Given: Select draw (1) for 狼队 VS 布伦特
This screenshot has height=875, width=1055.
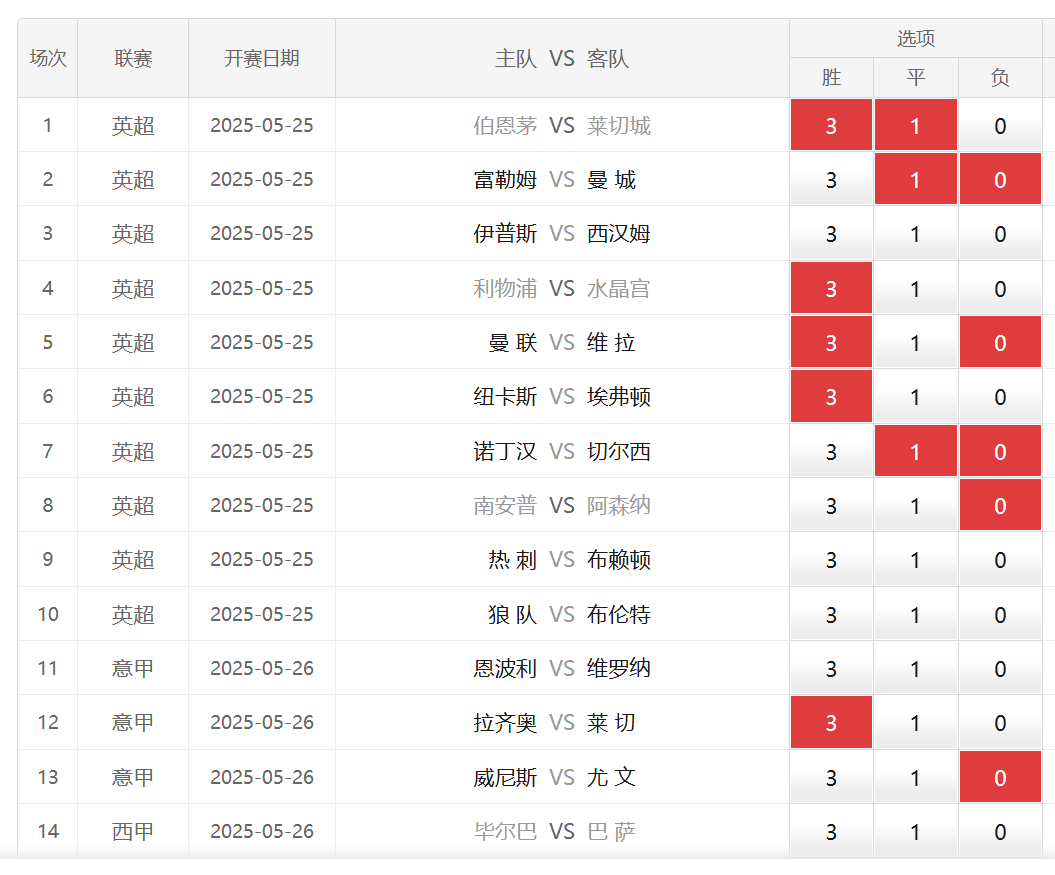Looking at the screenshot, I should click(916, 614).
